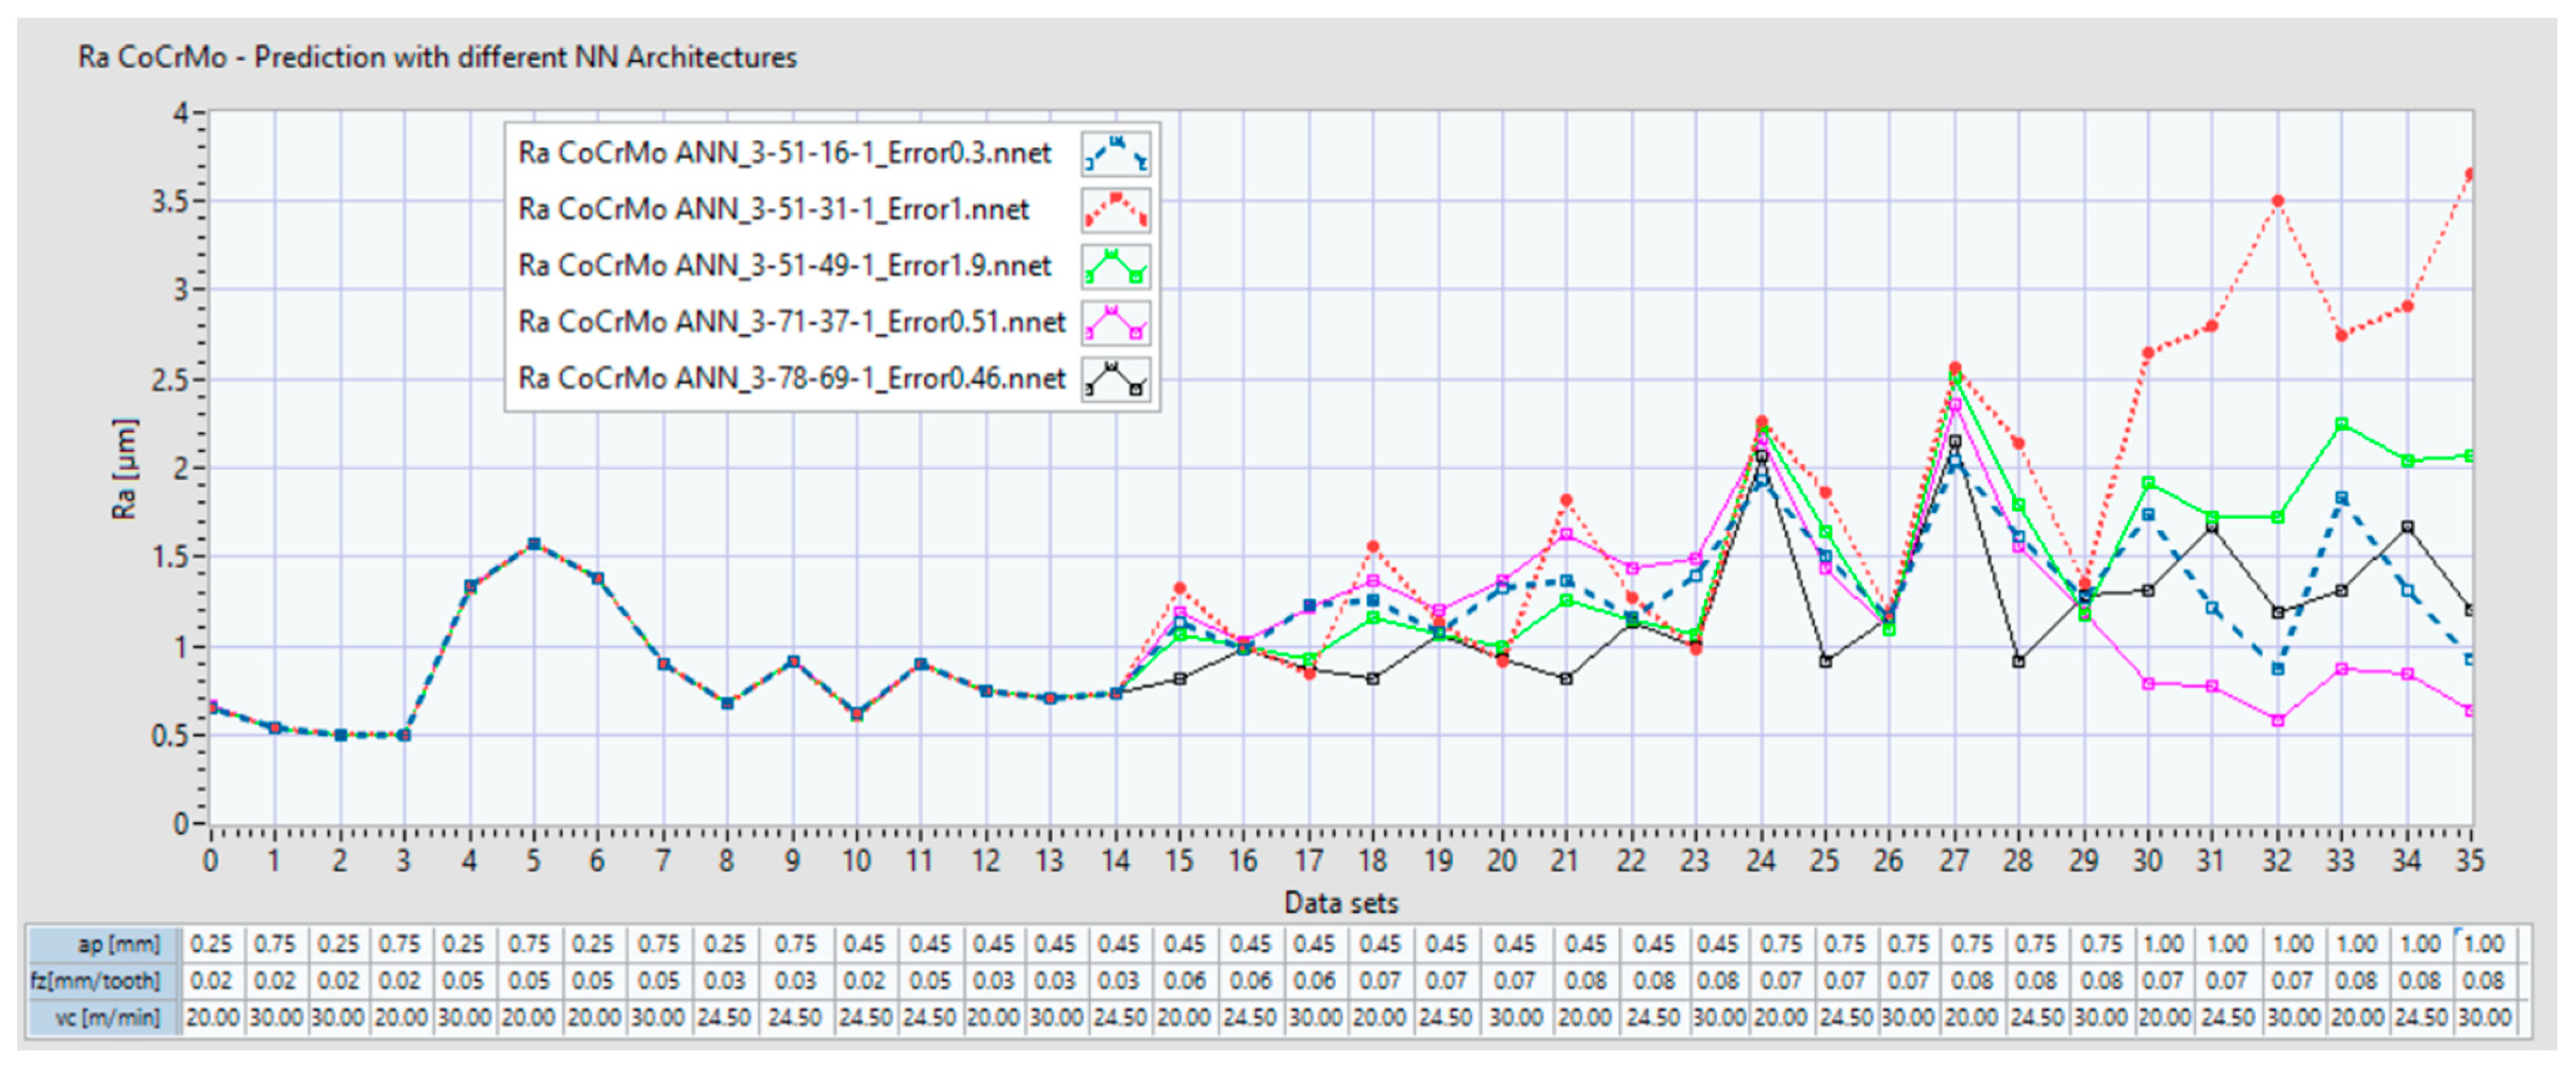Click the green data point at data set 33
2576x1067 pixels.
click(x=2341, y=424)
